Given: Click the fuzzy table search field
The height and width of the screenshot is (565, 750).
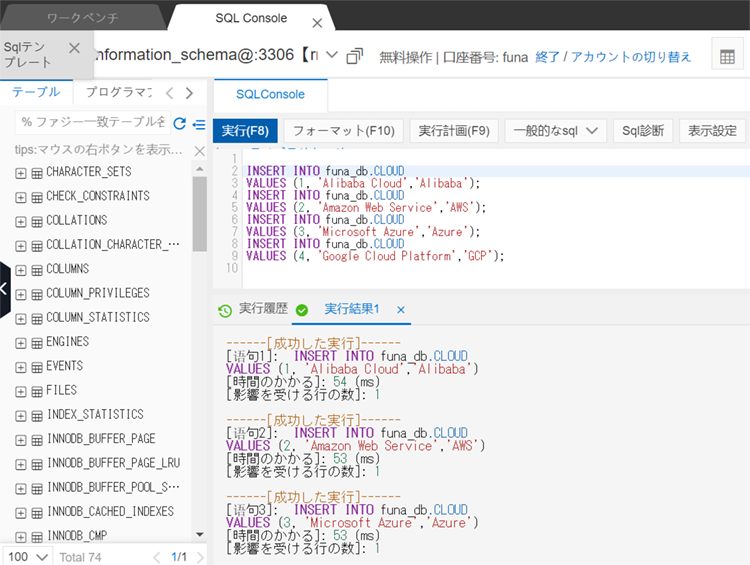Looking at the screenshot, I should [x=94, y=122].
